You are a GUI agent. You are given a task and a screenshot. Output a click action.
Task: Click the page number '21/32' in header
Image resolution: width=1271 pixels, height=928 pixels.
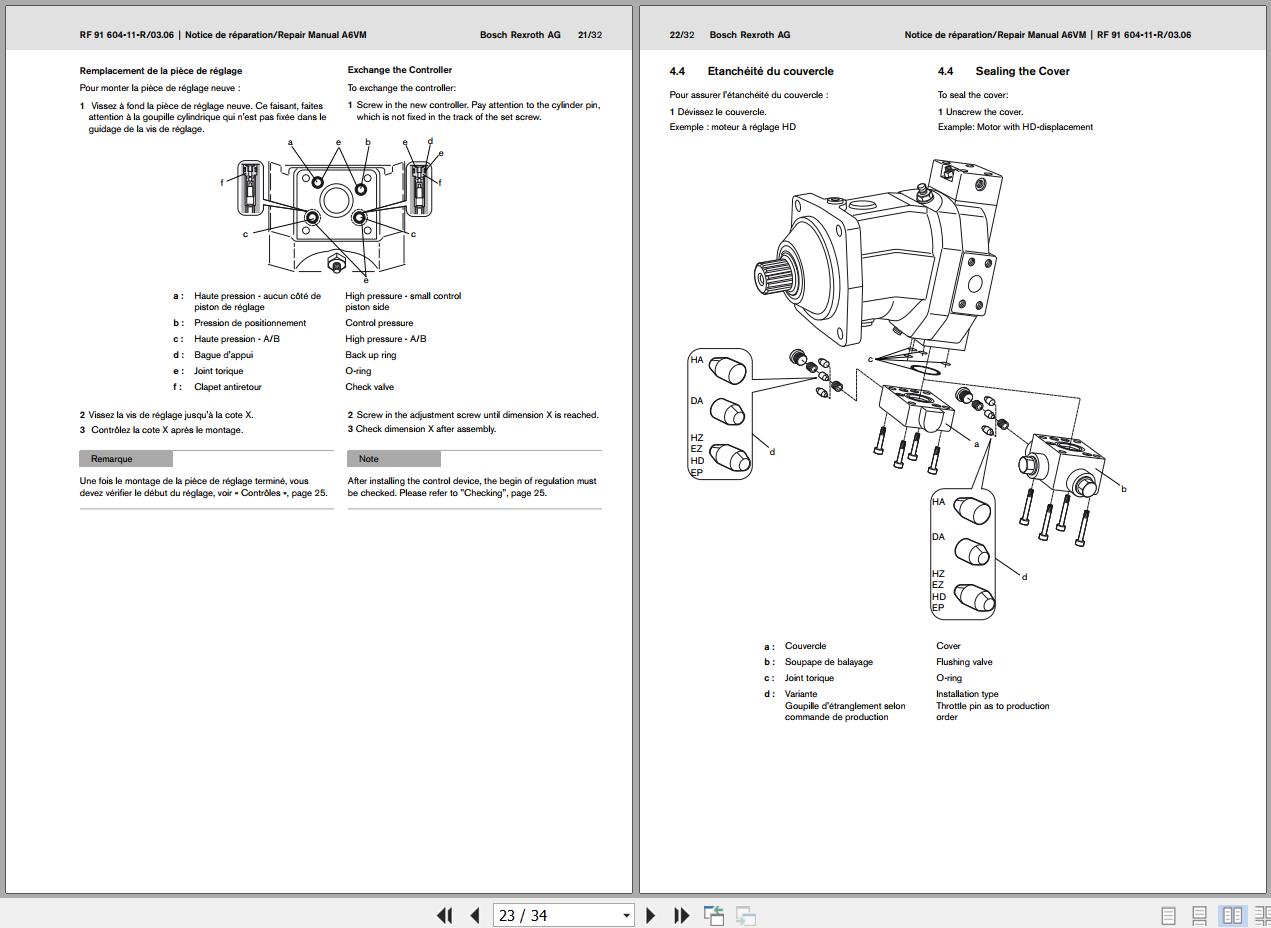tap(590, 35)
